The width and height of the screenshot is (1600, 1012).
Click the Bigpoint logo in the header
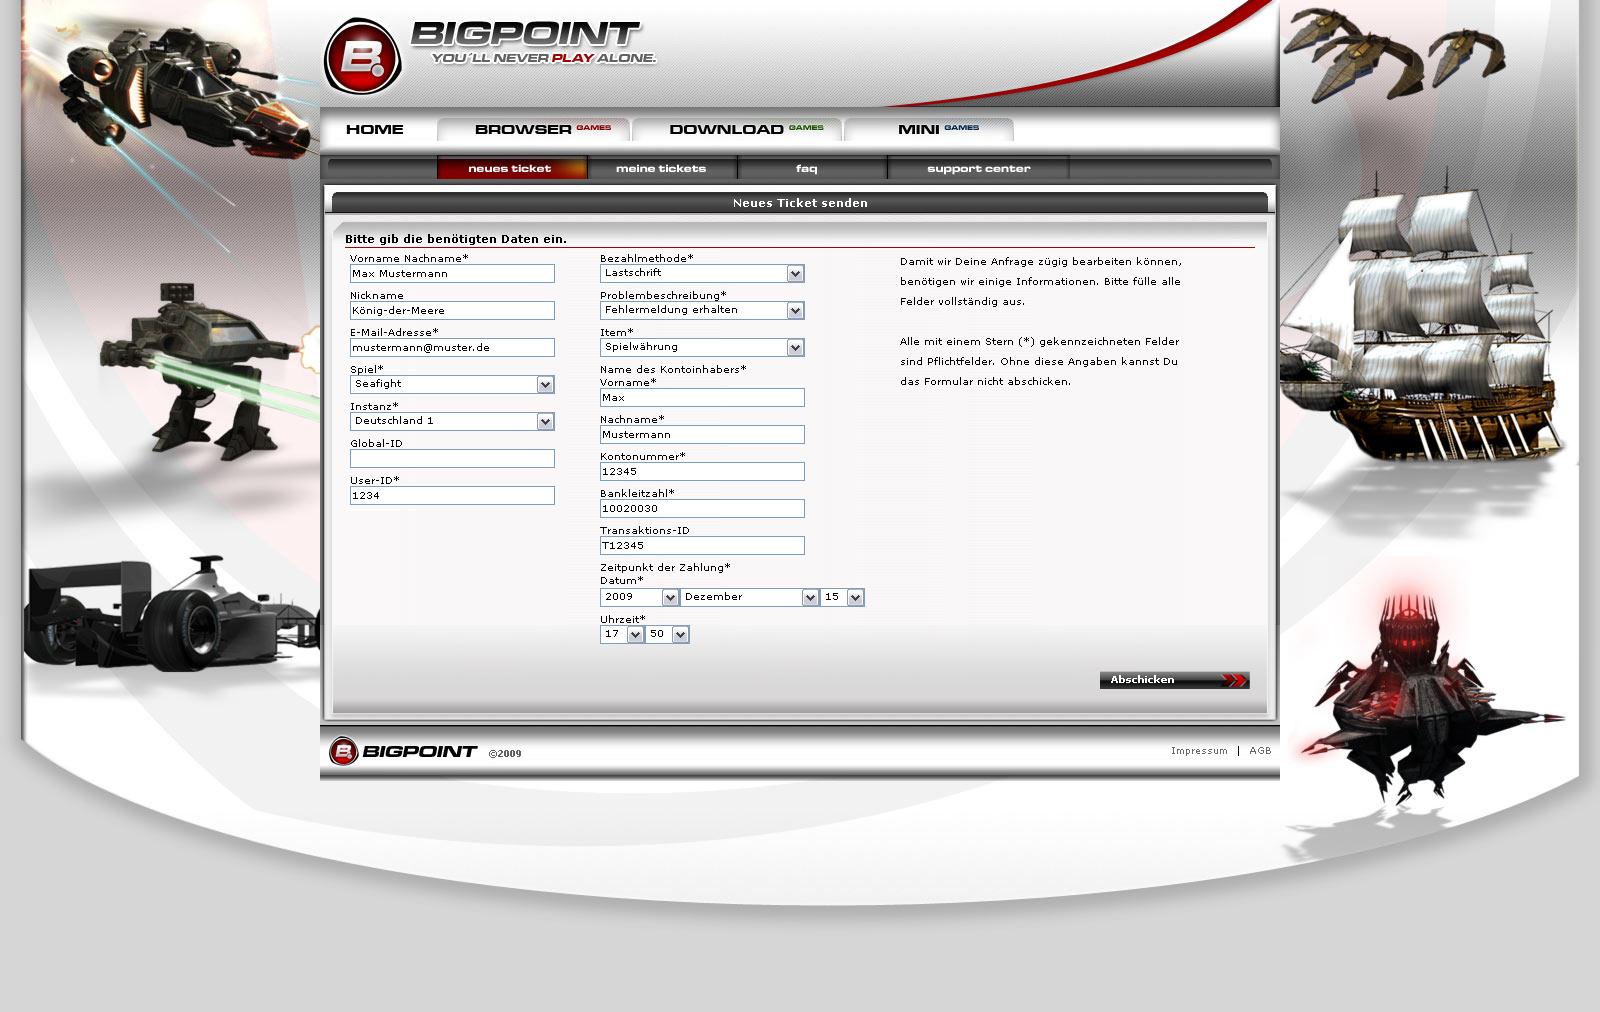[490, 55]
